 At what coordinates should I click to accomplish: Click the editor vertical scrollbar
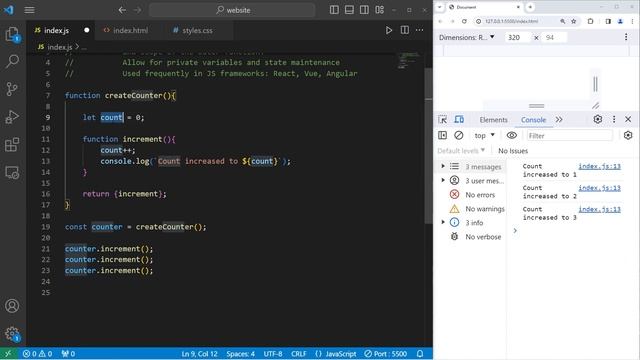428,145
